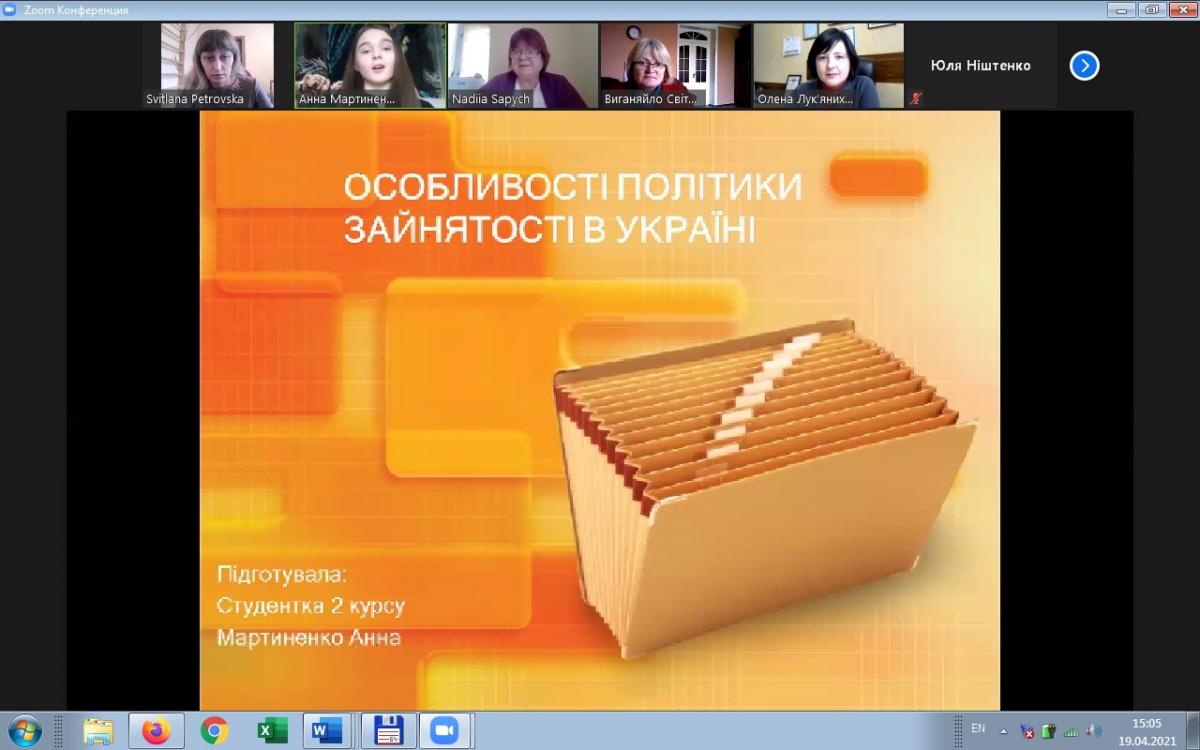The image size is (1200, 750).
Task: Click the shared slide title 'ОСОБЛИВОСТІ ПОЛІТИКИ'
Action: click(x=573, y=187)
